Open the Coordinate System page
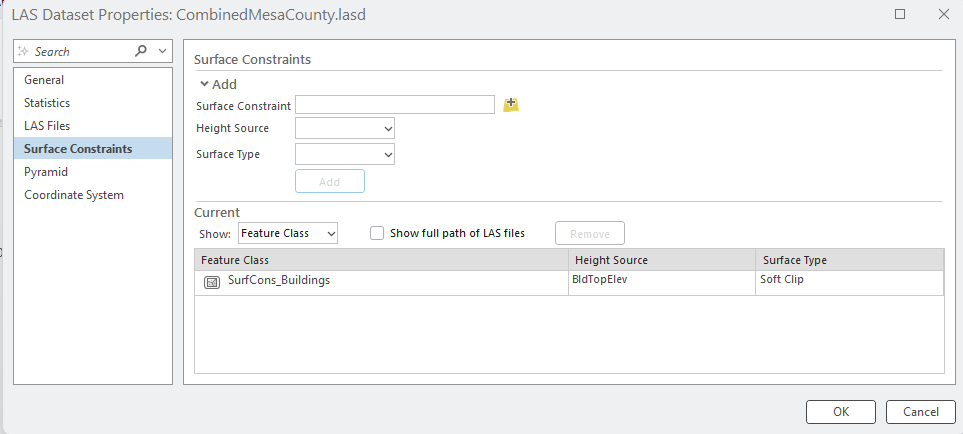The height and width of the screenshot is (434, 963). pos(93,195)
